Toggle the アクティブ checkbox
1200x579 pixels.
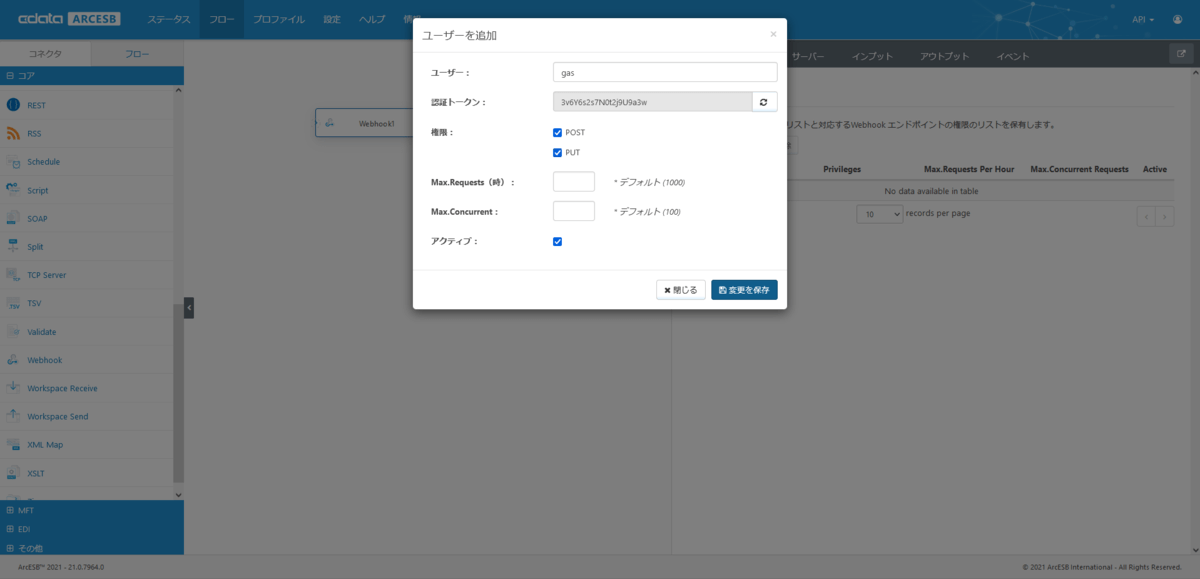coord(558,241)
